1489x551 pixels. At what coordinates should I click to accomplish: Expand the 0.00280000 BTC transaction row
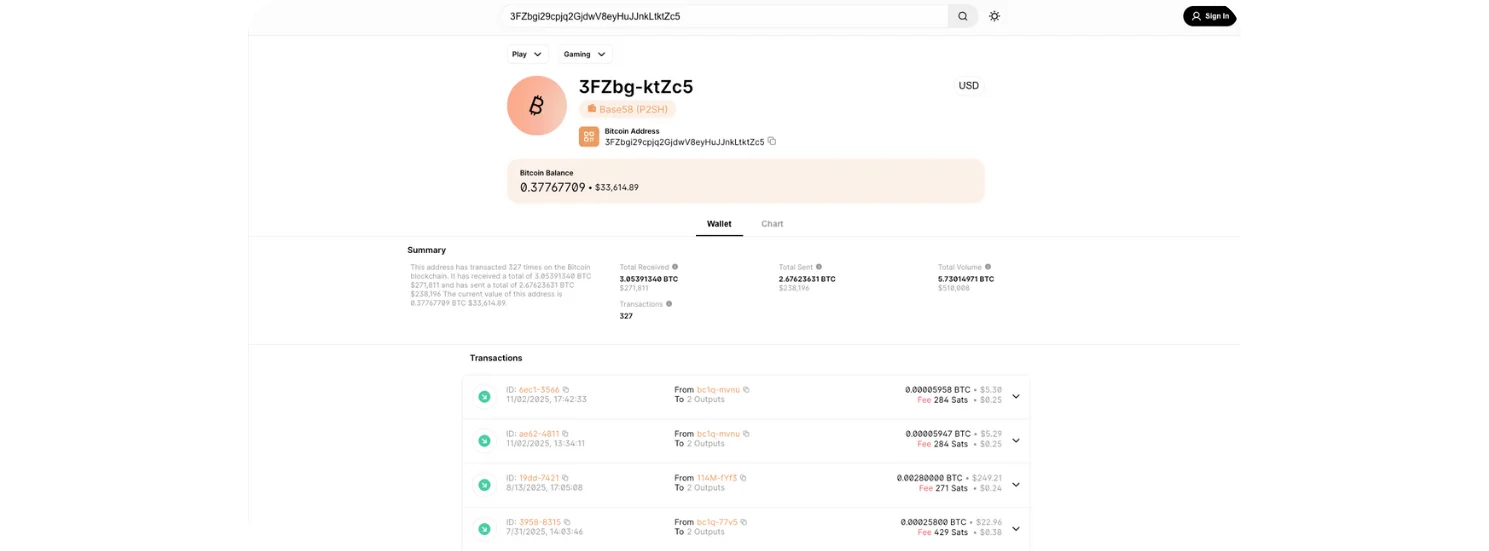coord(1016,484)
